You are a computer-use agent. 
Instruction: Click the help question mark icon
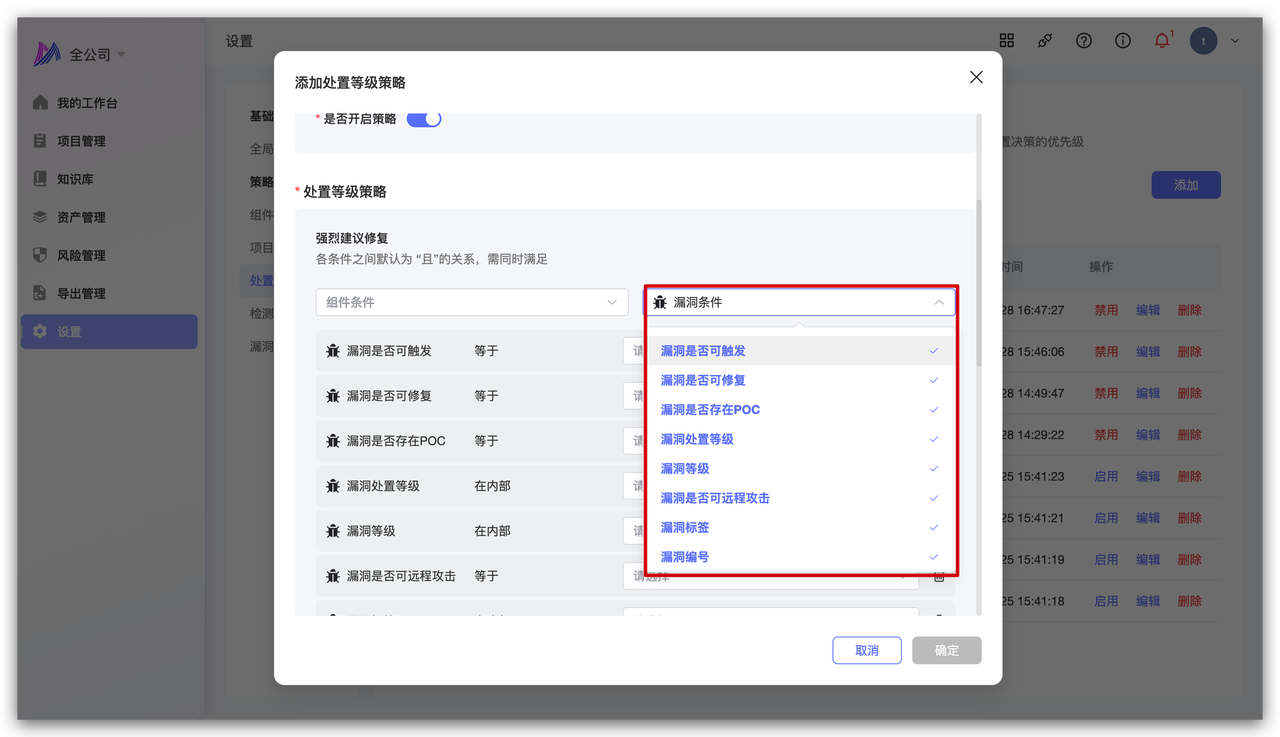pos(1084,41)
